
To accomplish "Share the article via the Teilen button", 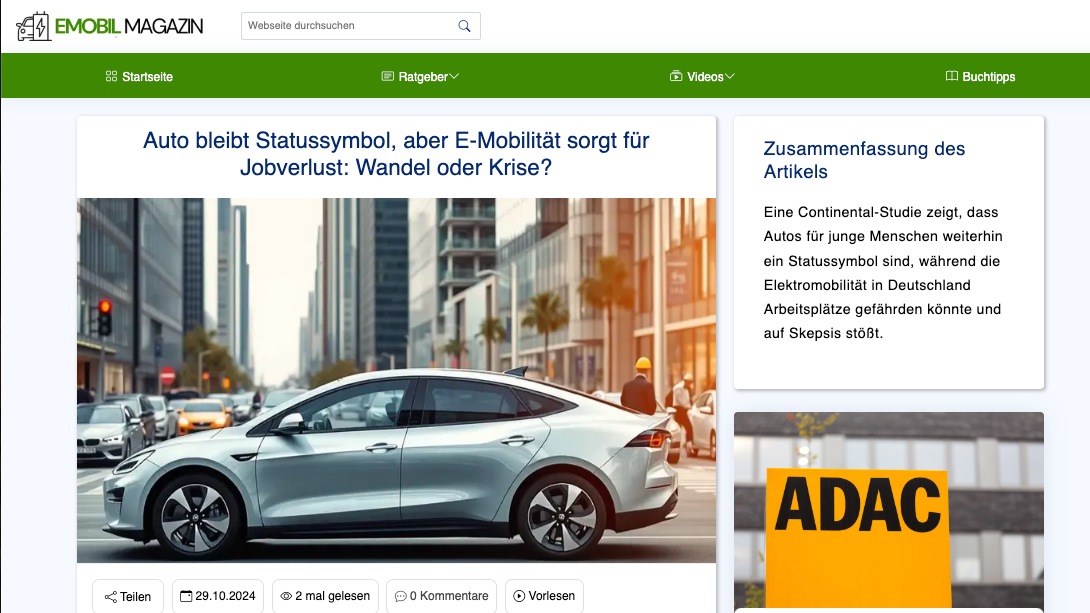I will (x=127, y=596).
